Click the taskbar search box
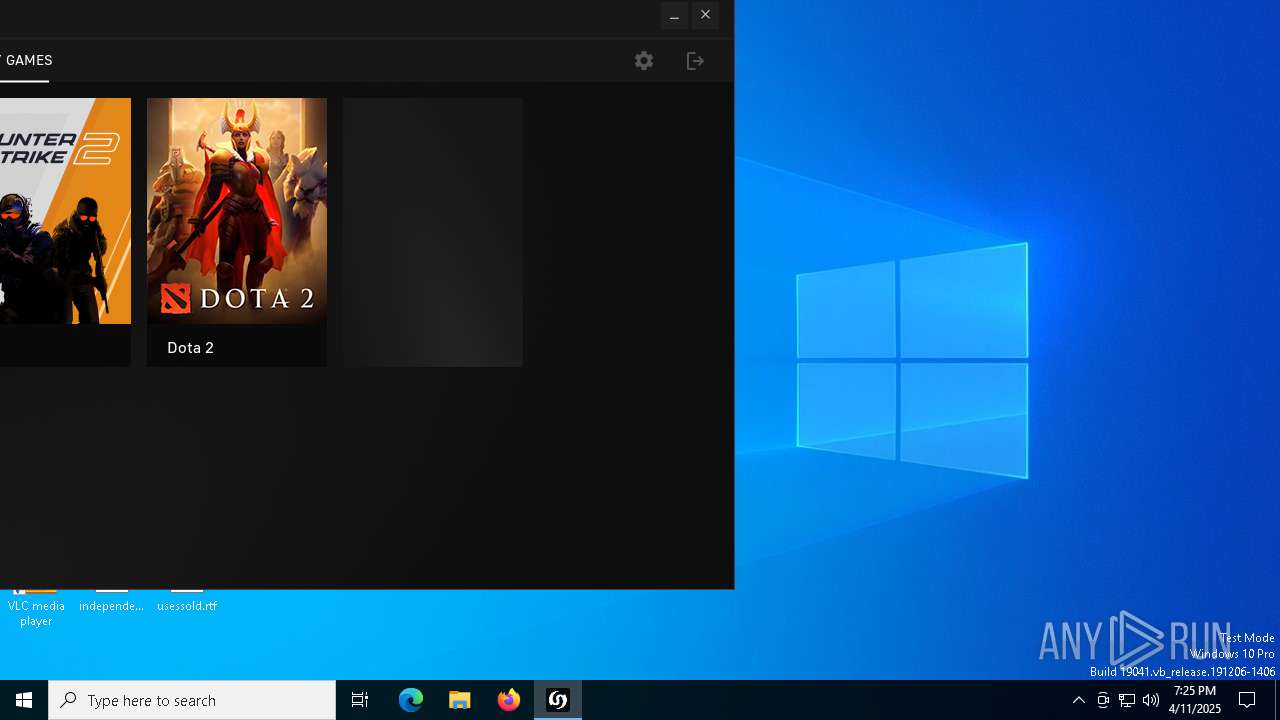1280x720 pixels. coord(192,700)
